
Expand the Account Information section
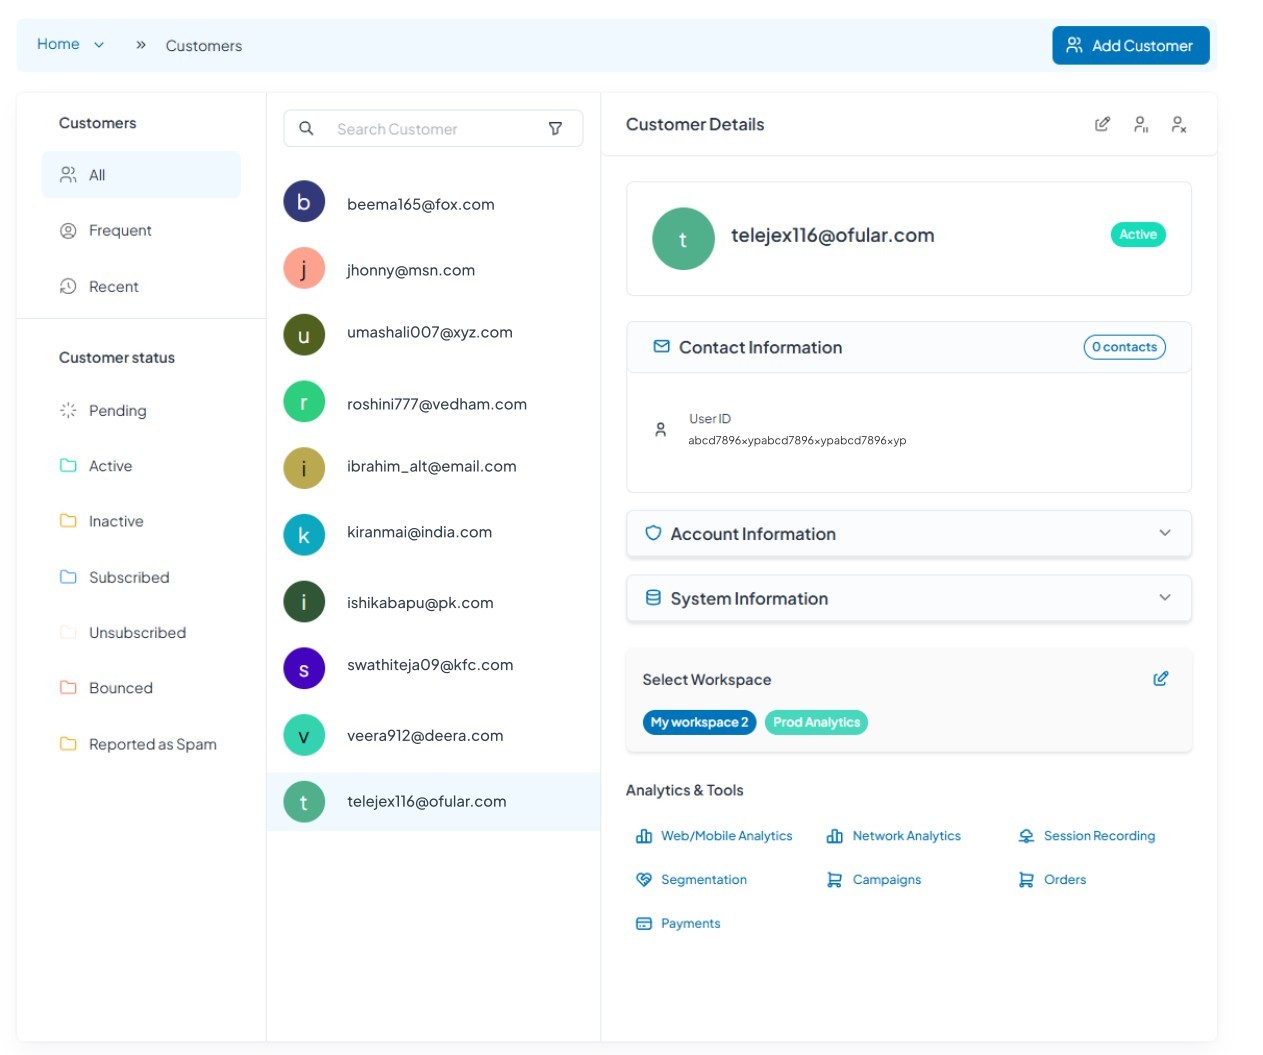908,533
